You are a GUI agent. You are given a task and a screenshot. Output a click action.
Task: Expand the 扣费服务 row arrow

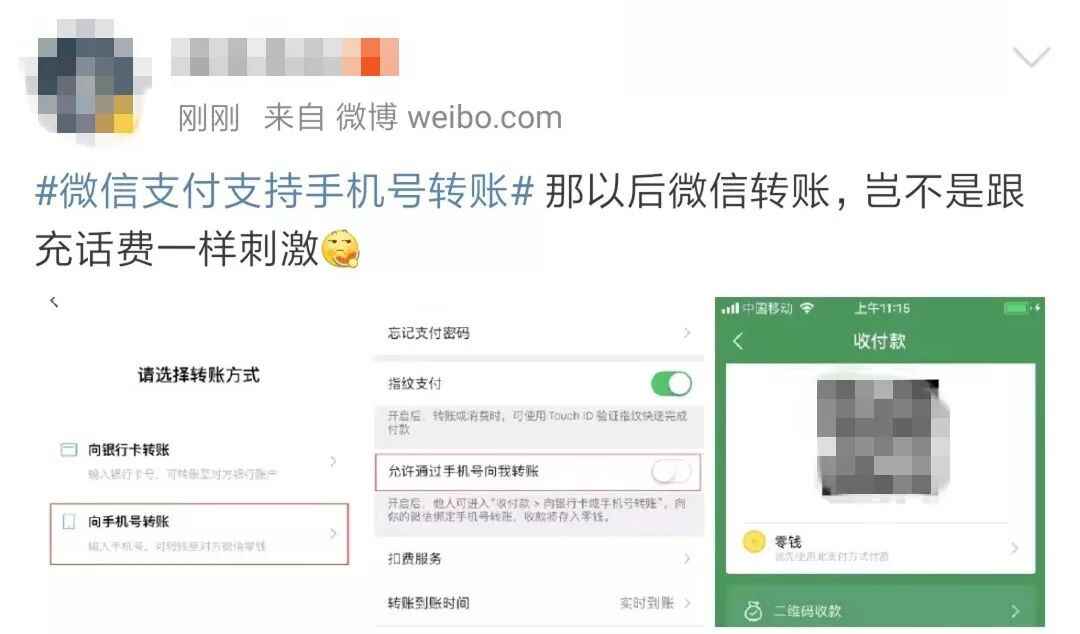tap(687, 559)
